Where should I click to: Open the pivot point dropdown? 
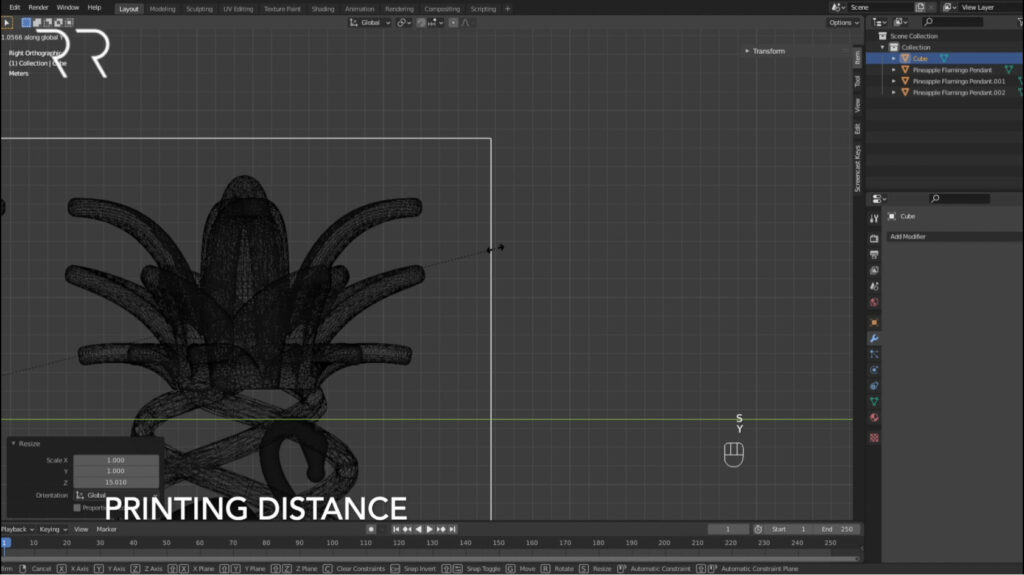click(x=404, y=23)
